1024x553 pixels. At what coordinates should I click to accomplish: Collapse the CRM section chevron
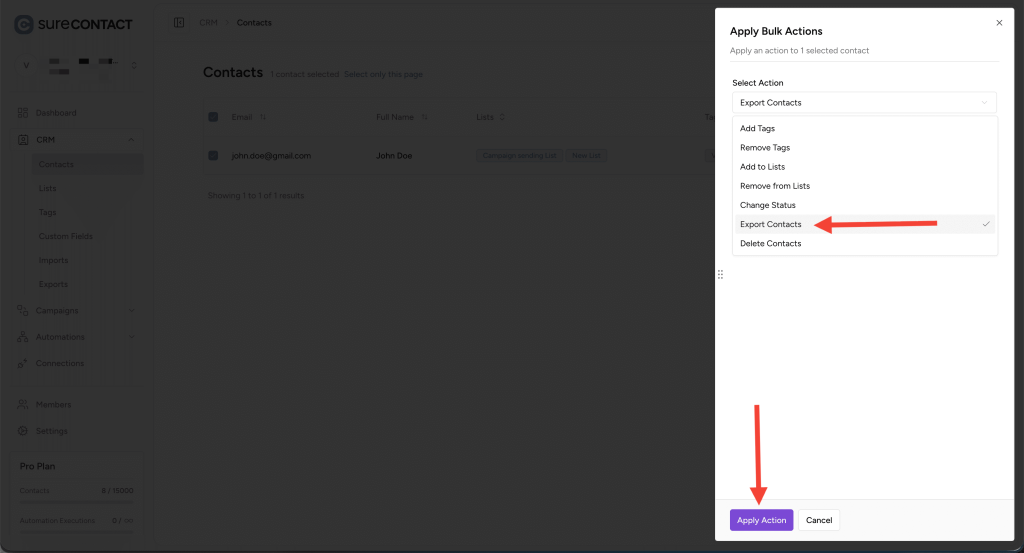(132, 140)
